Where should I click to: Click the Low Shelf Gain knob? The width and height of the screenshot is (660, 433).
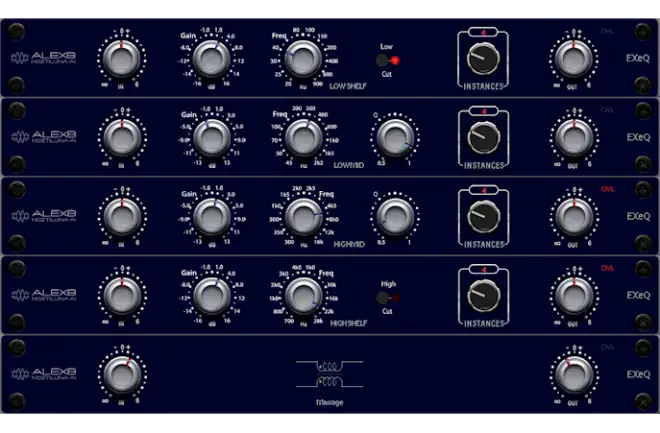[x=210, y=59]
